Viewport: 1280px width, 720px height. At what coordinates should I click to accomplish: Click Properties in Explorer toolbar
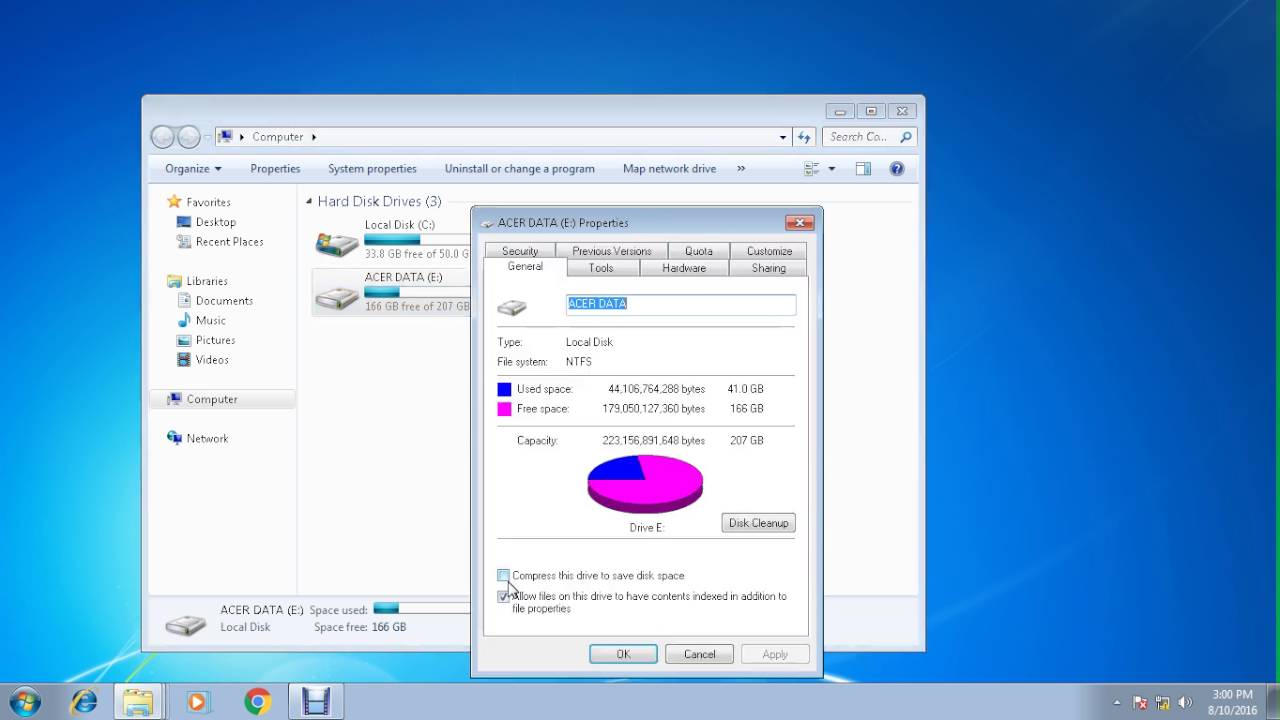(275, 169)
